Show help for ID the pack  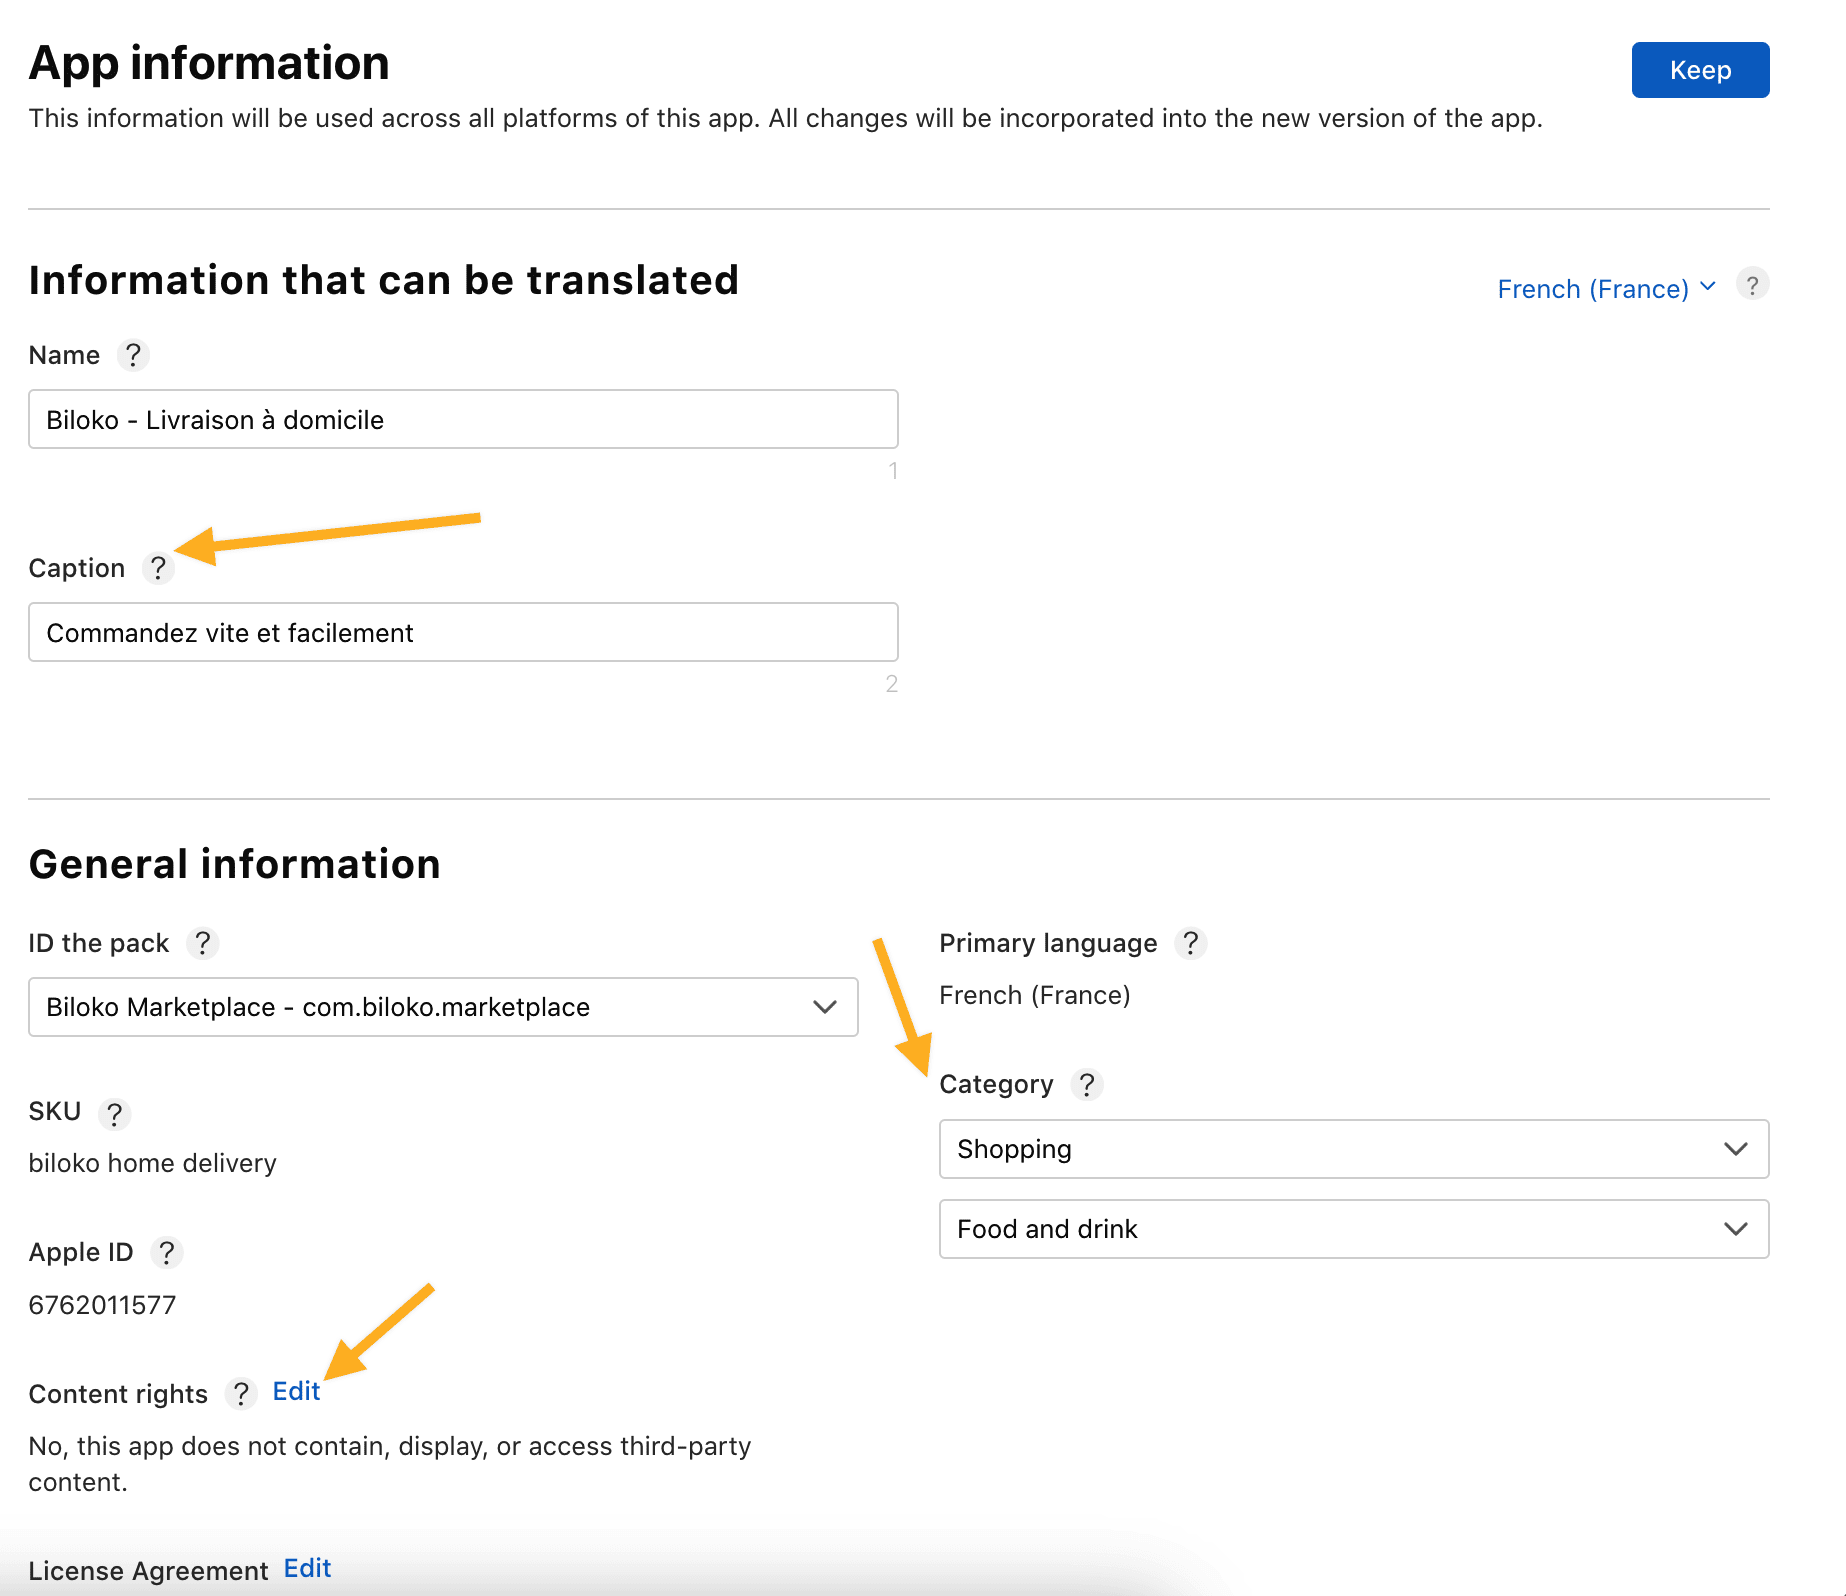point(203,943)
